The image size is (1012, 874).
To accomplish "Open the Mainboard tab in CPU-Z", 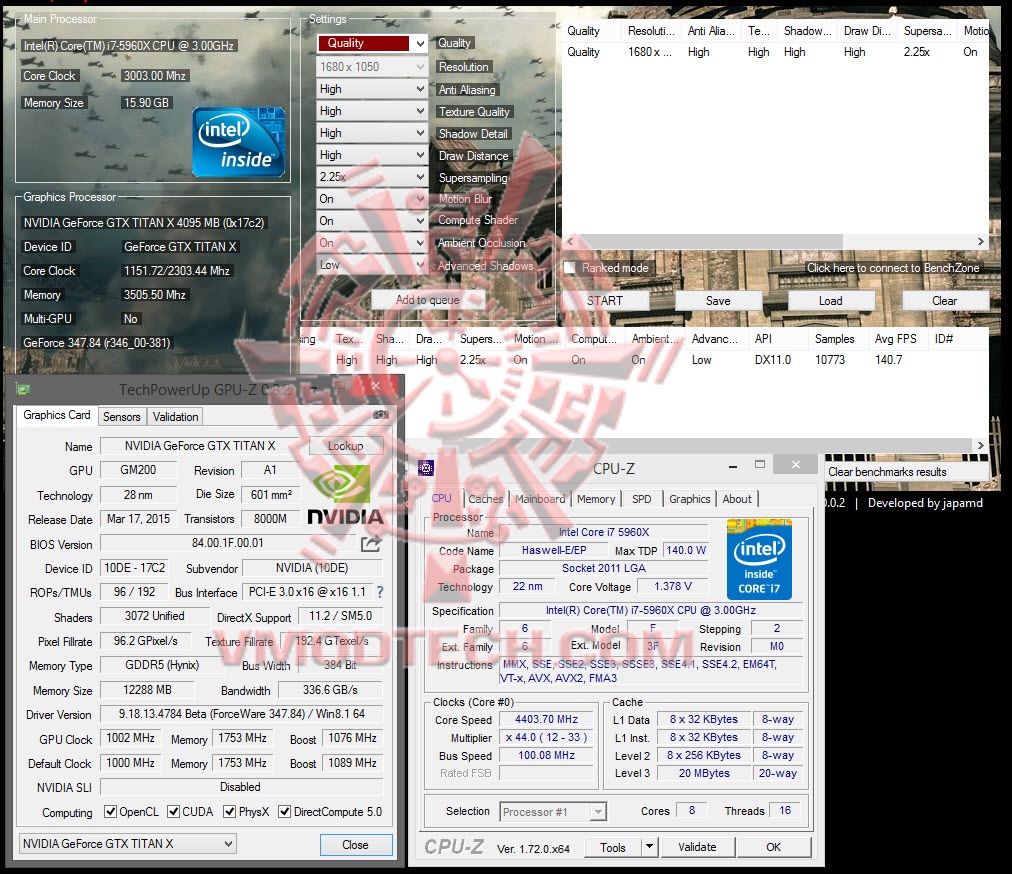I will [x=540, y=498].
